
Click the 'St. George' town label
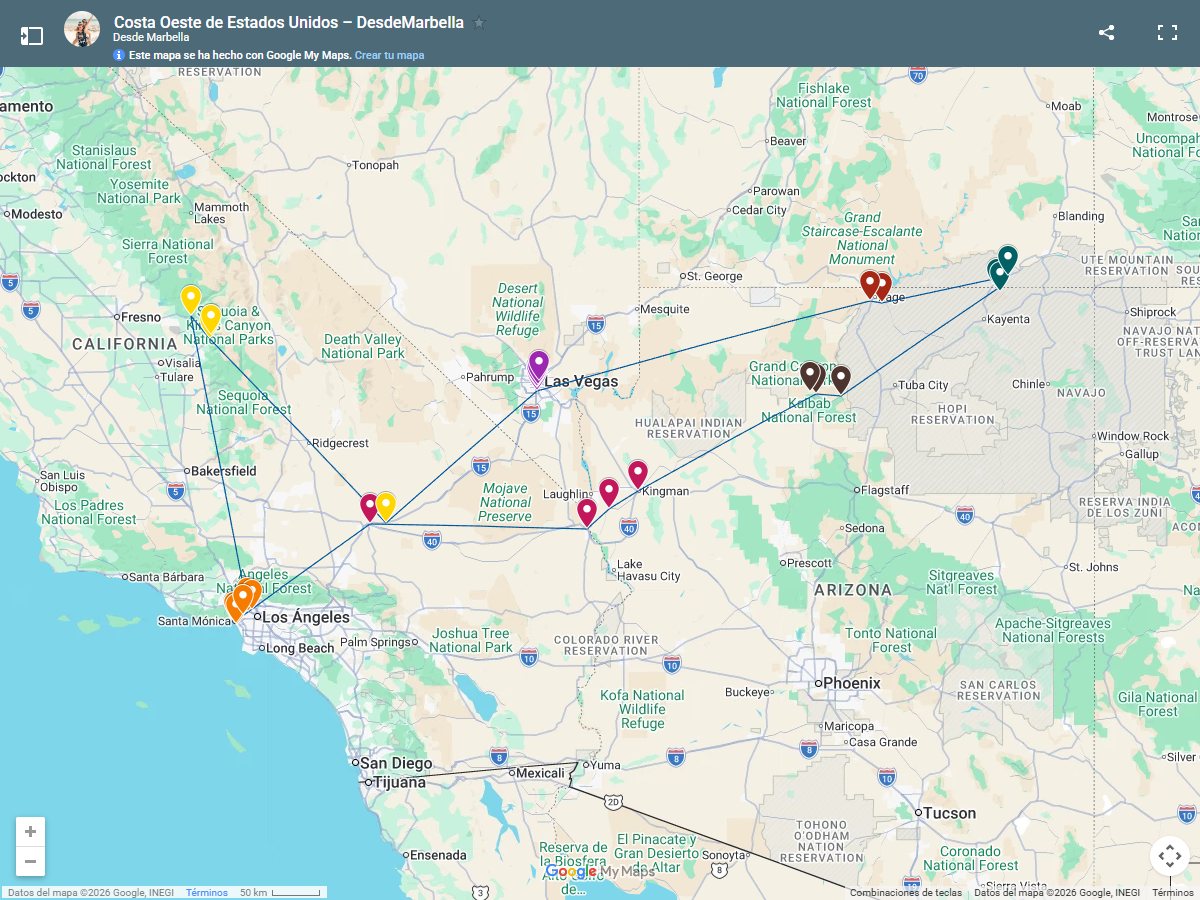click(714, 276)
